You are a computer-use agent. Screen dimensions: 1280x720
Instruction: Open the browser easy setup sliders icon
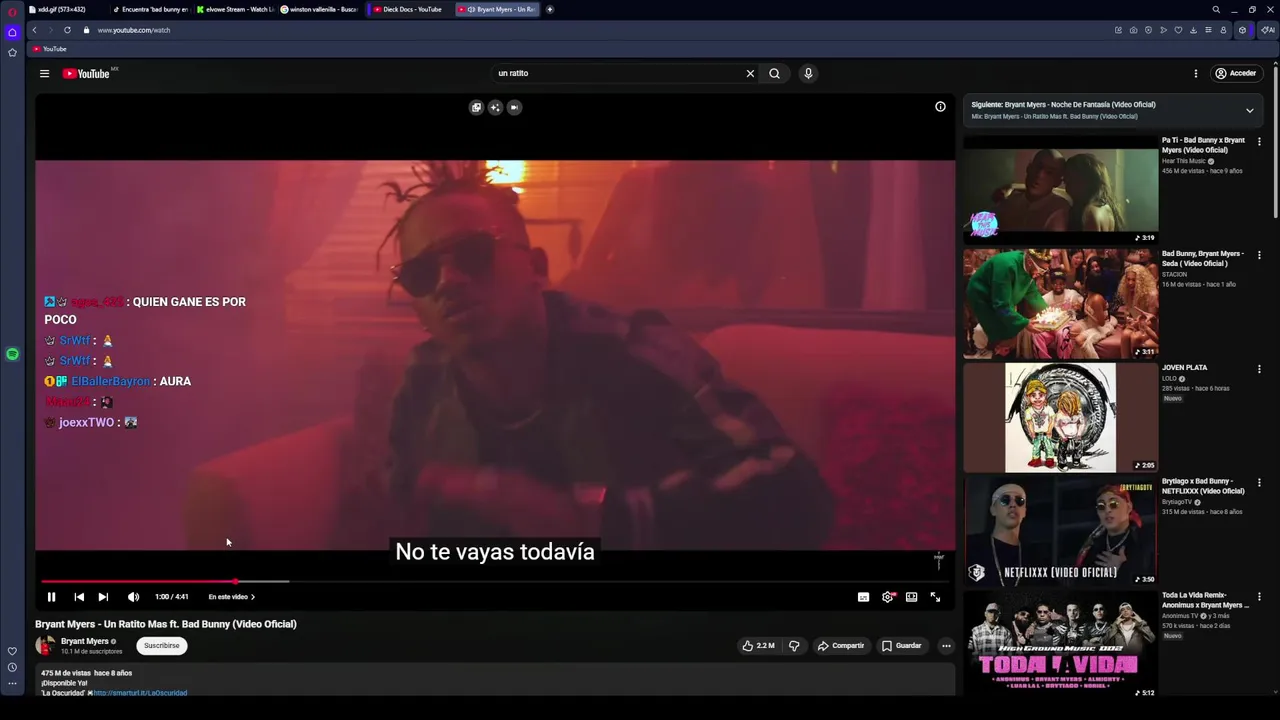[1208, 30]
